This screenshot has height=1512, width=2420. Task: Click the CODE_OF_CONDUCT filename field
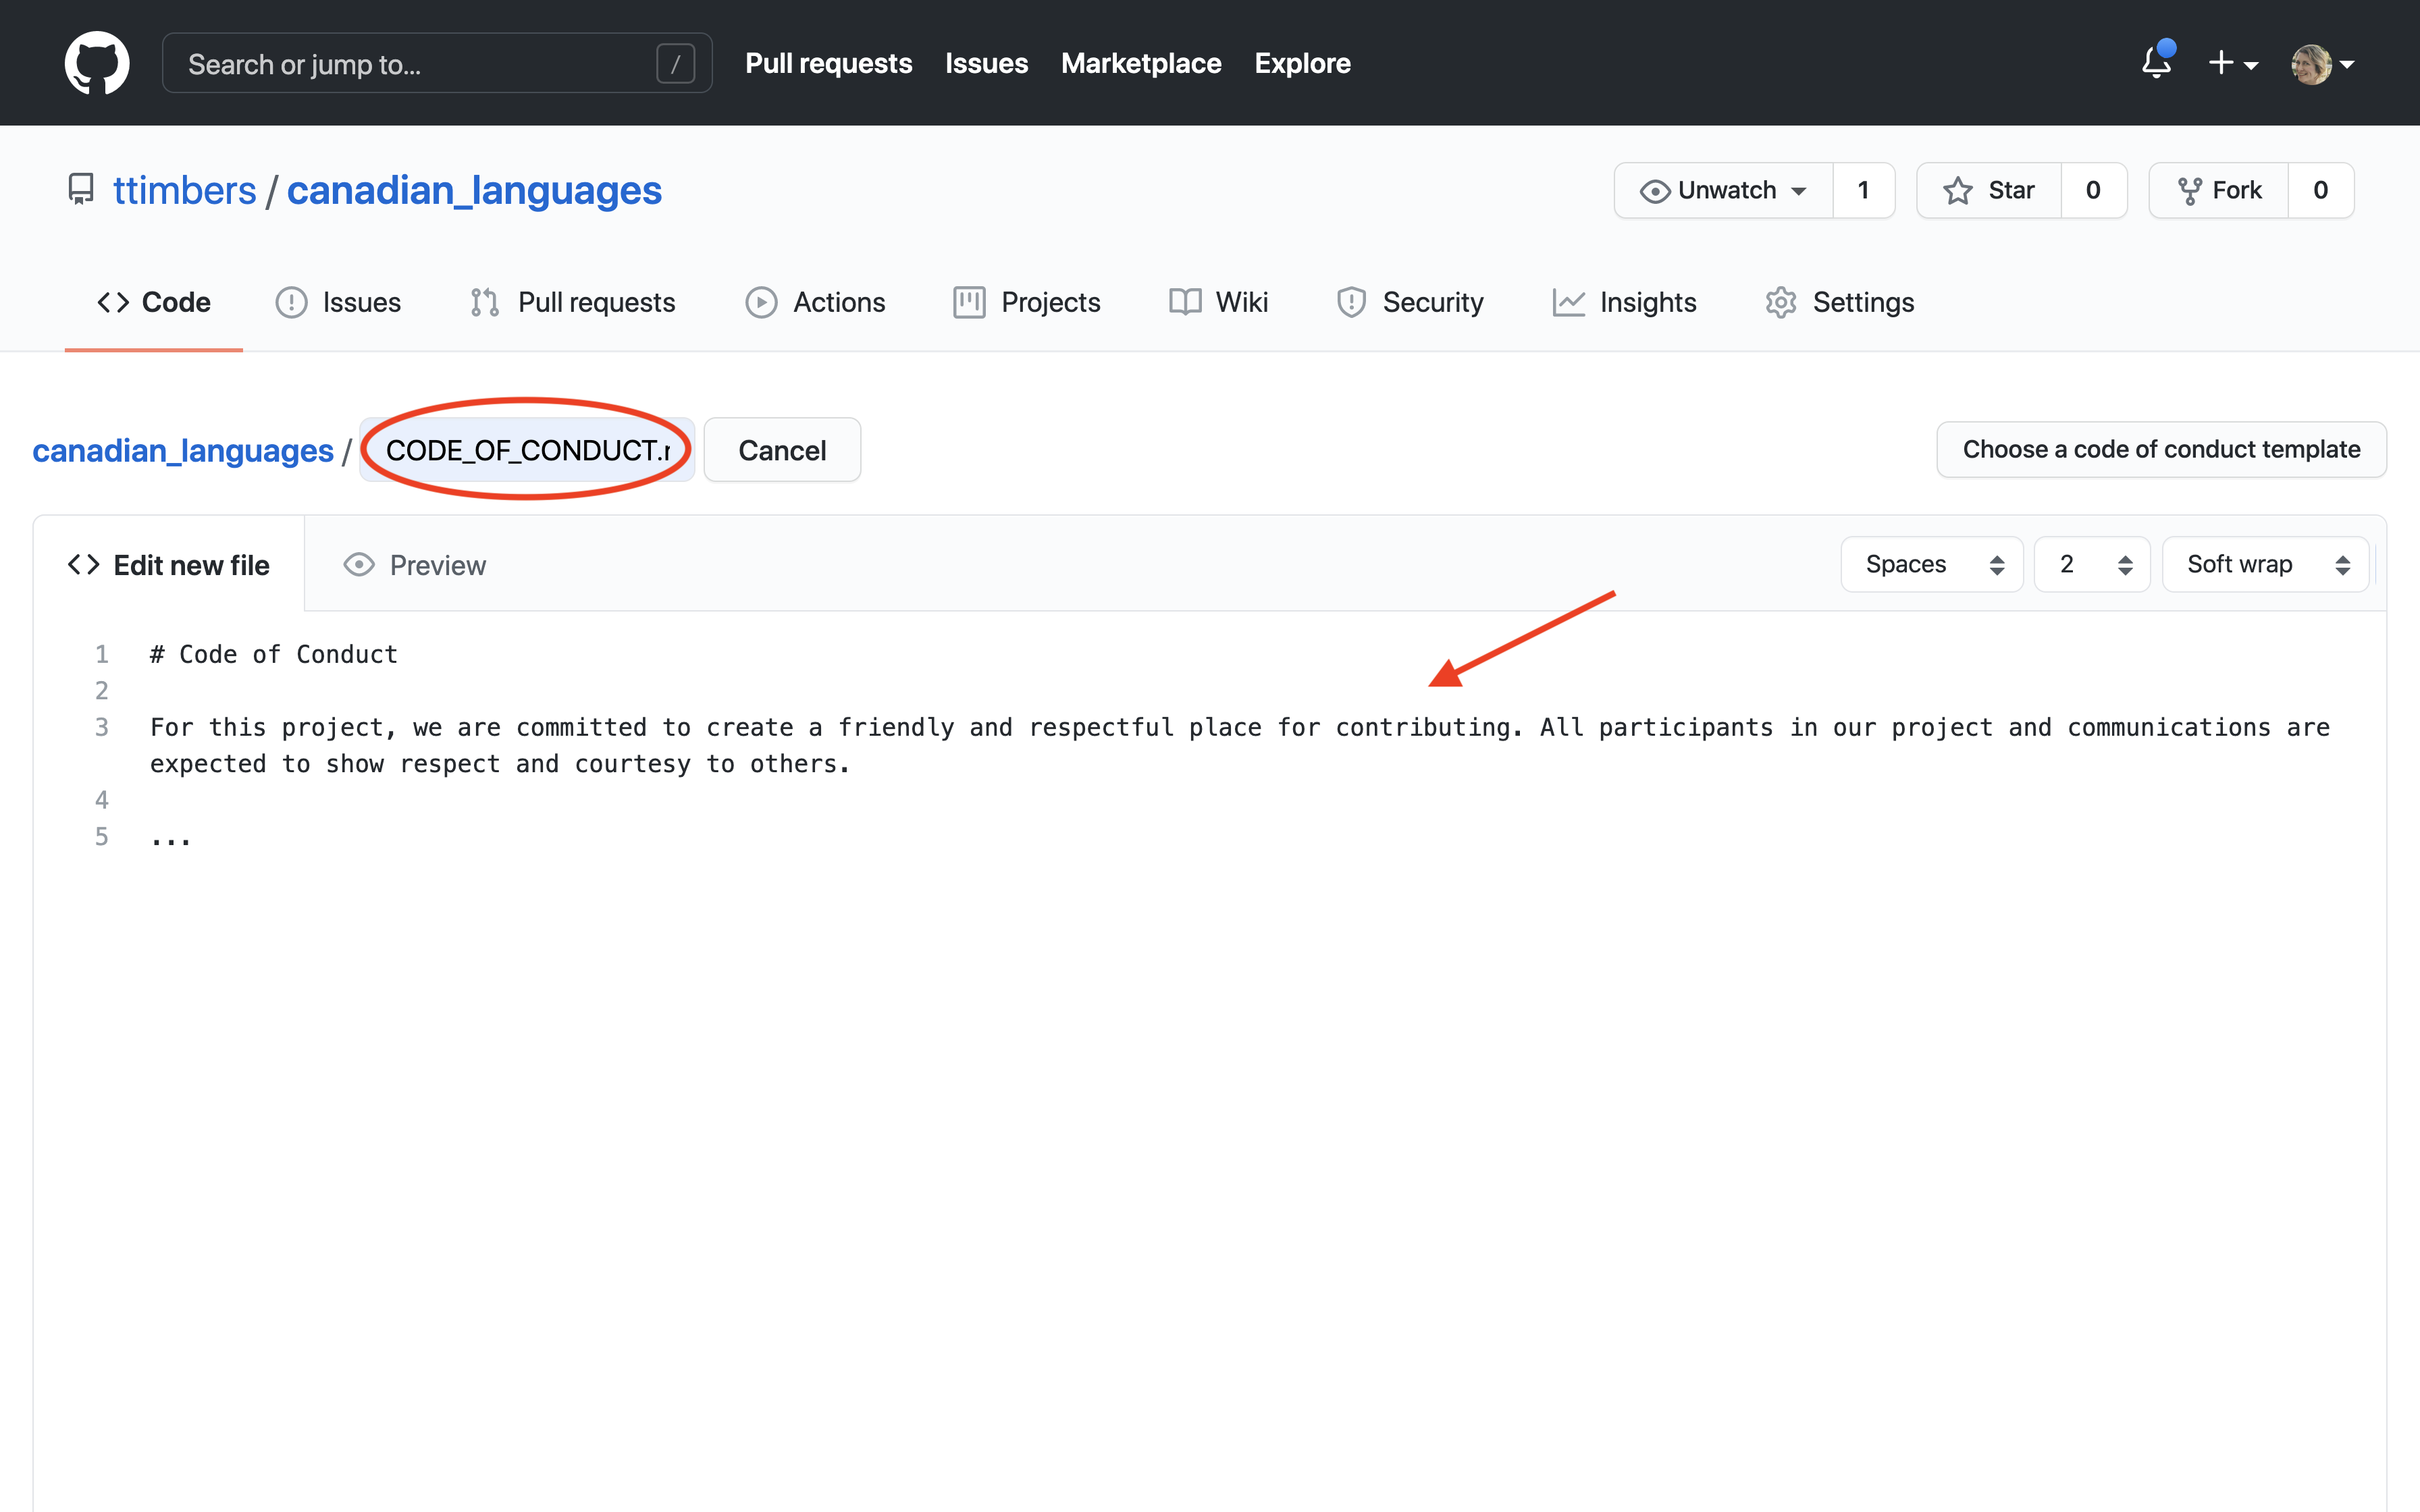point(527,450)
